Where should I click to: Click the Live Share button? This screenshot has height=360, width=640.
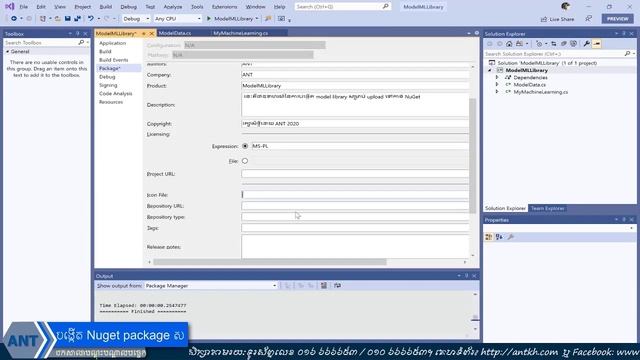pos(557,19)
